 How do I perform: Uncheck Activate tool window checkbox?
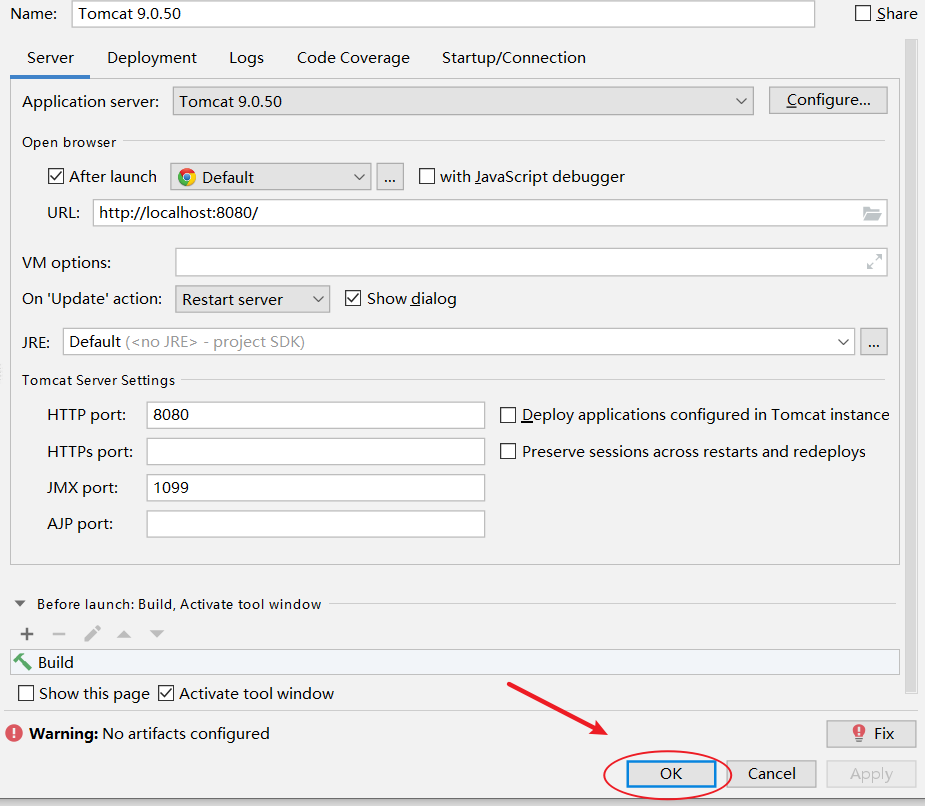[x=166, y=693]
